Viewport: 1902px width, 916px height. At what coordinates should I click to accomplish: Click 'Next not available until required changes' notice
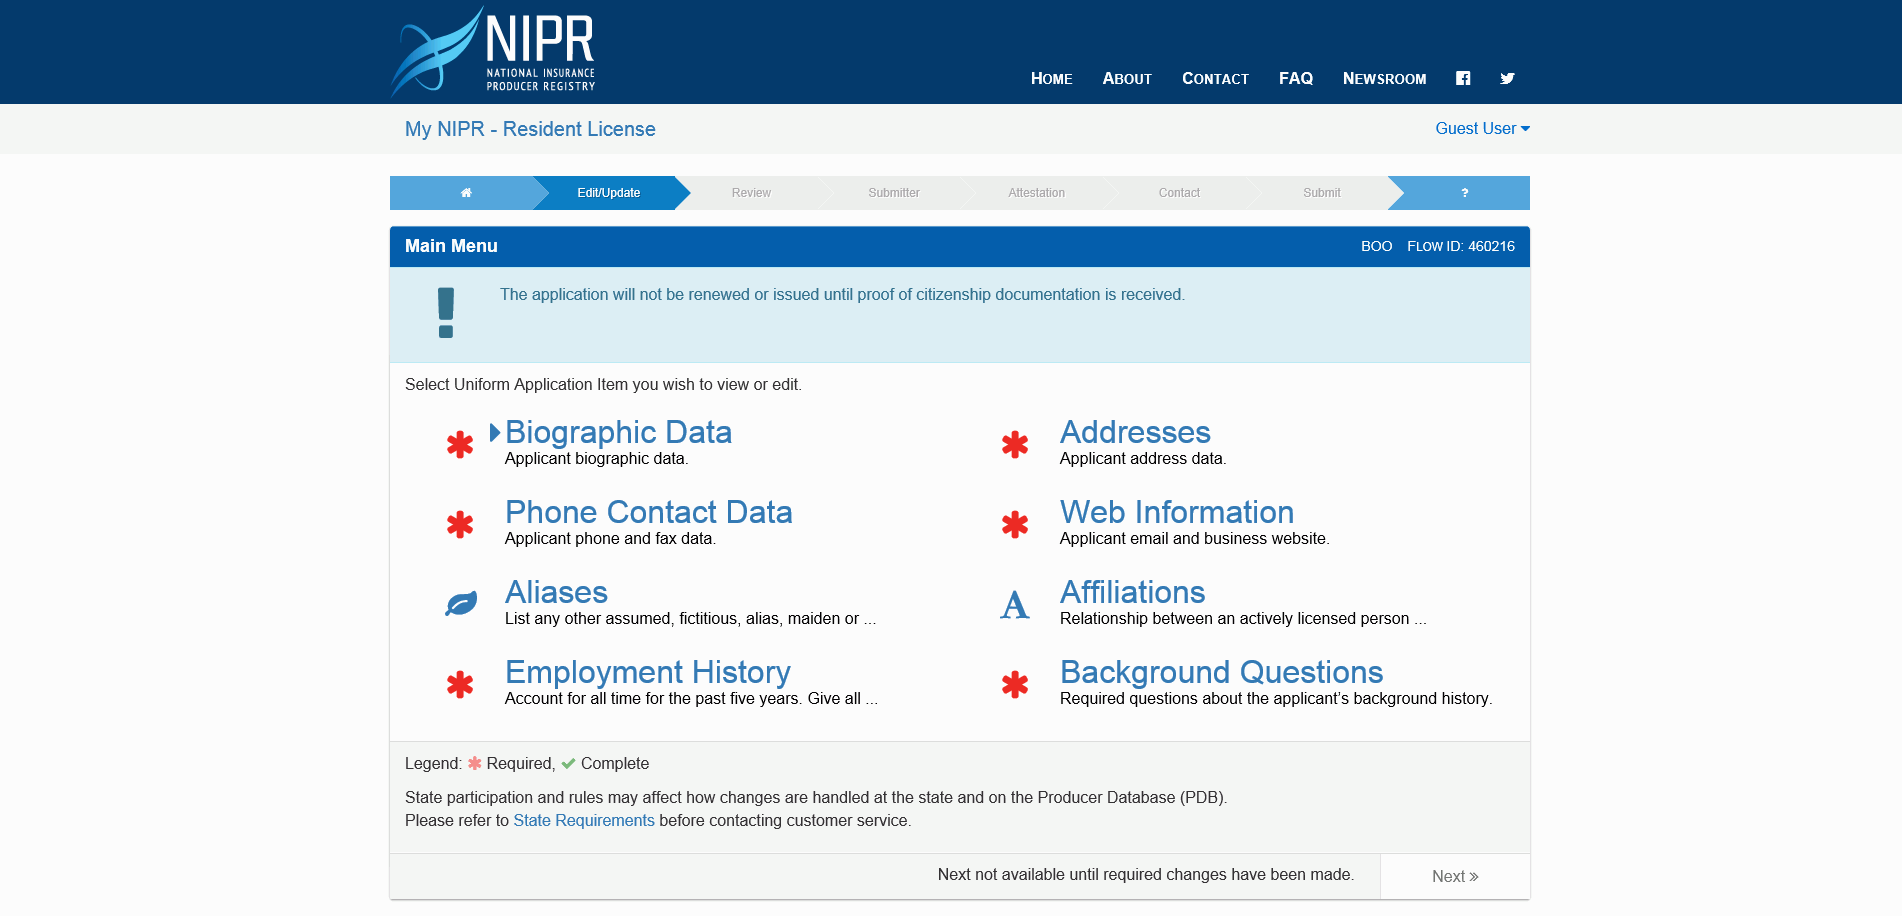point(1146,875)
